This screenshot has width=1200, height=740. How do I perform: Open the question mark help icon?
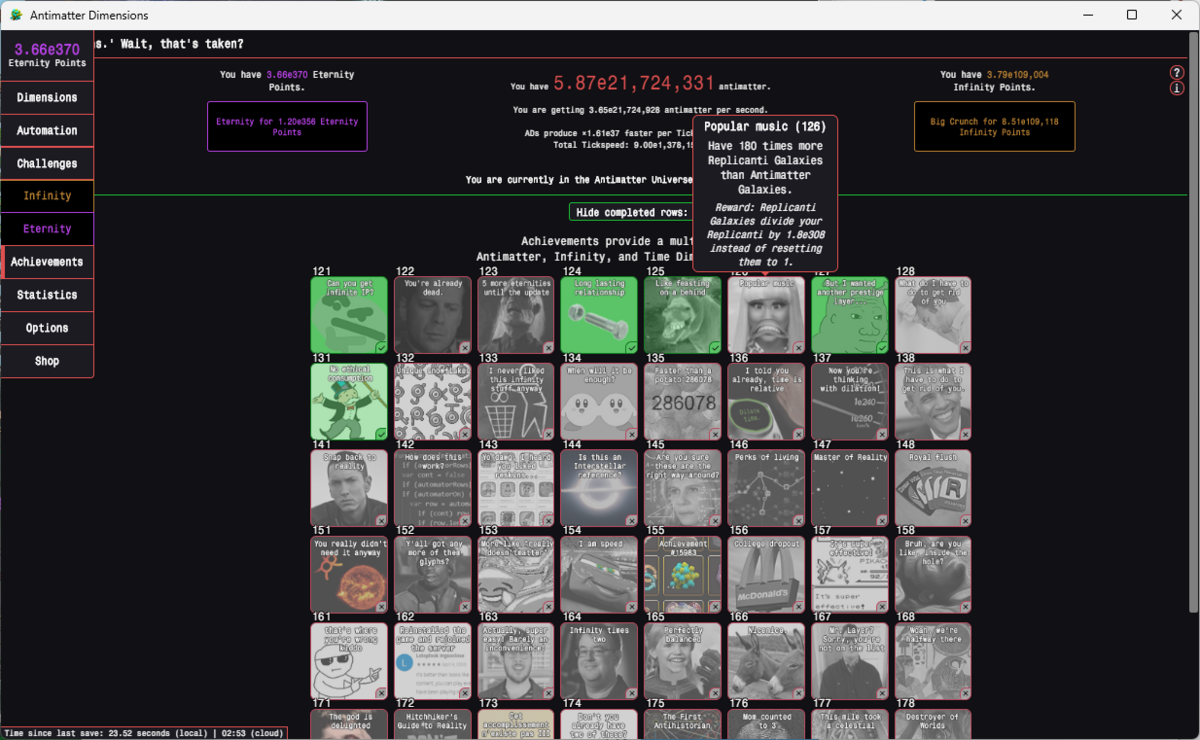pyautogui.click(x=1177, y=73)
